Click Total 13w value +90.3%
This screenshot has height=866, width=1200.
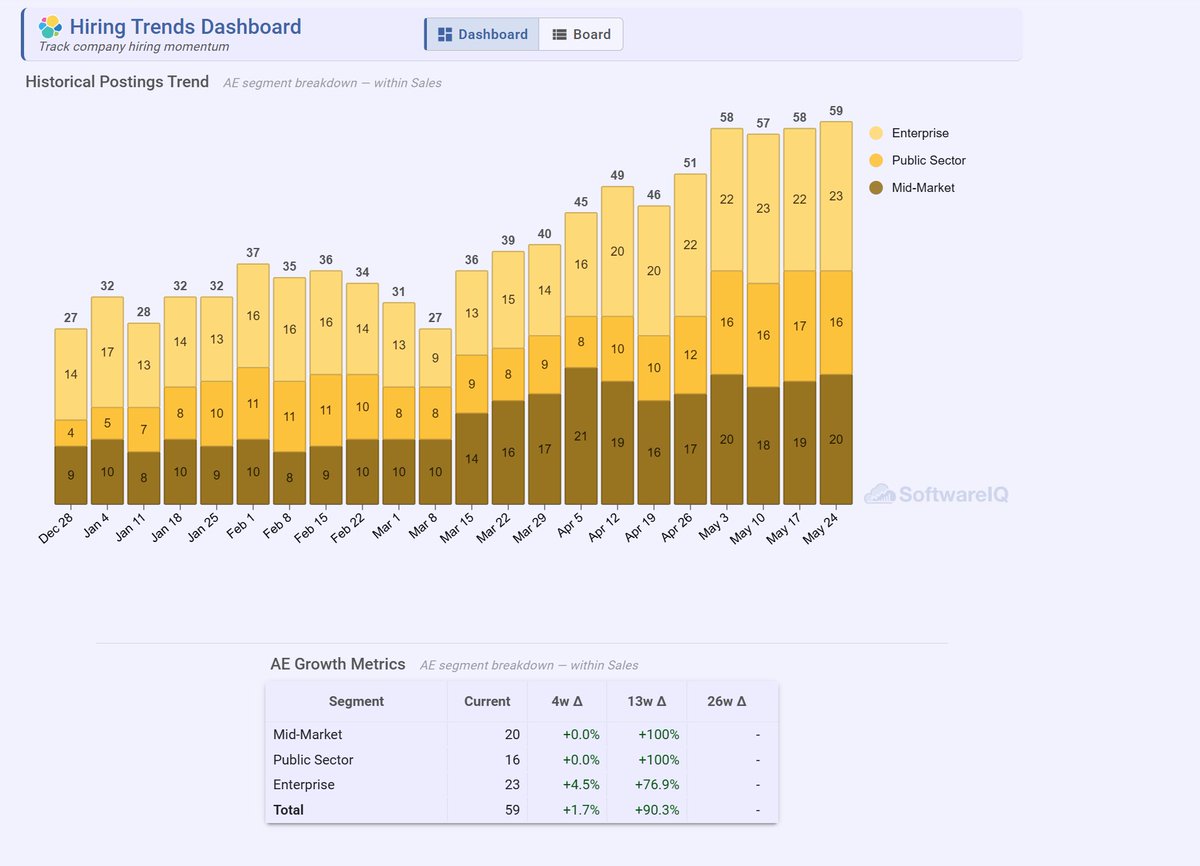click(x=657, y=810)
